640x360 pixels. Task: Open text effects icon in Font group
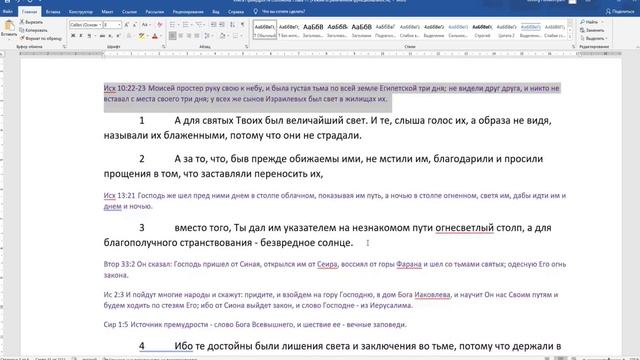pos(129,36)
